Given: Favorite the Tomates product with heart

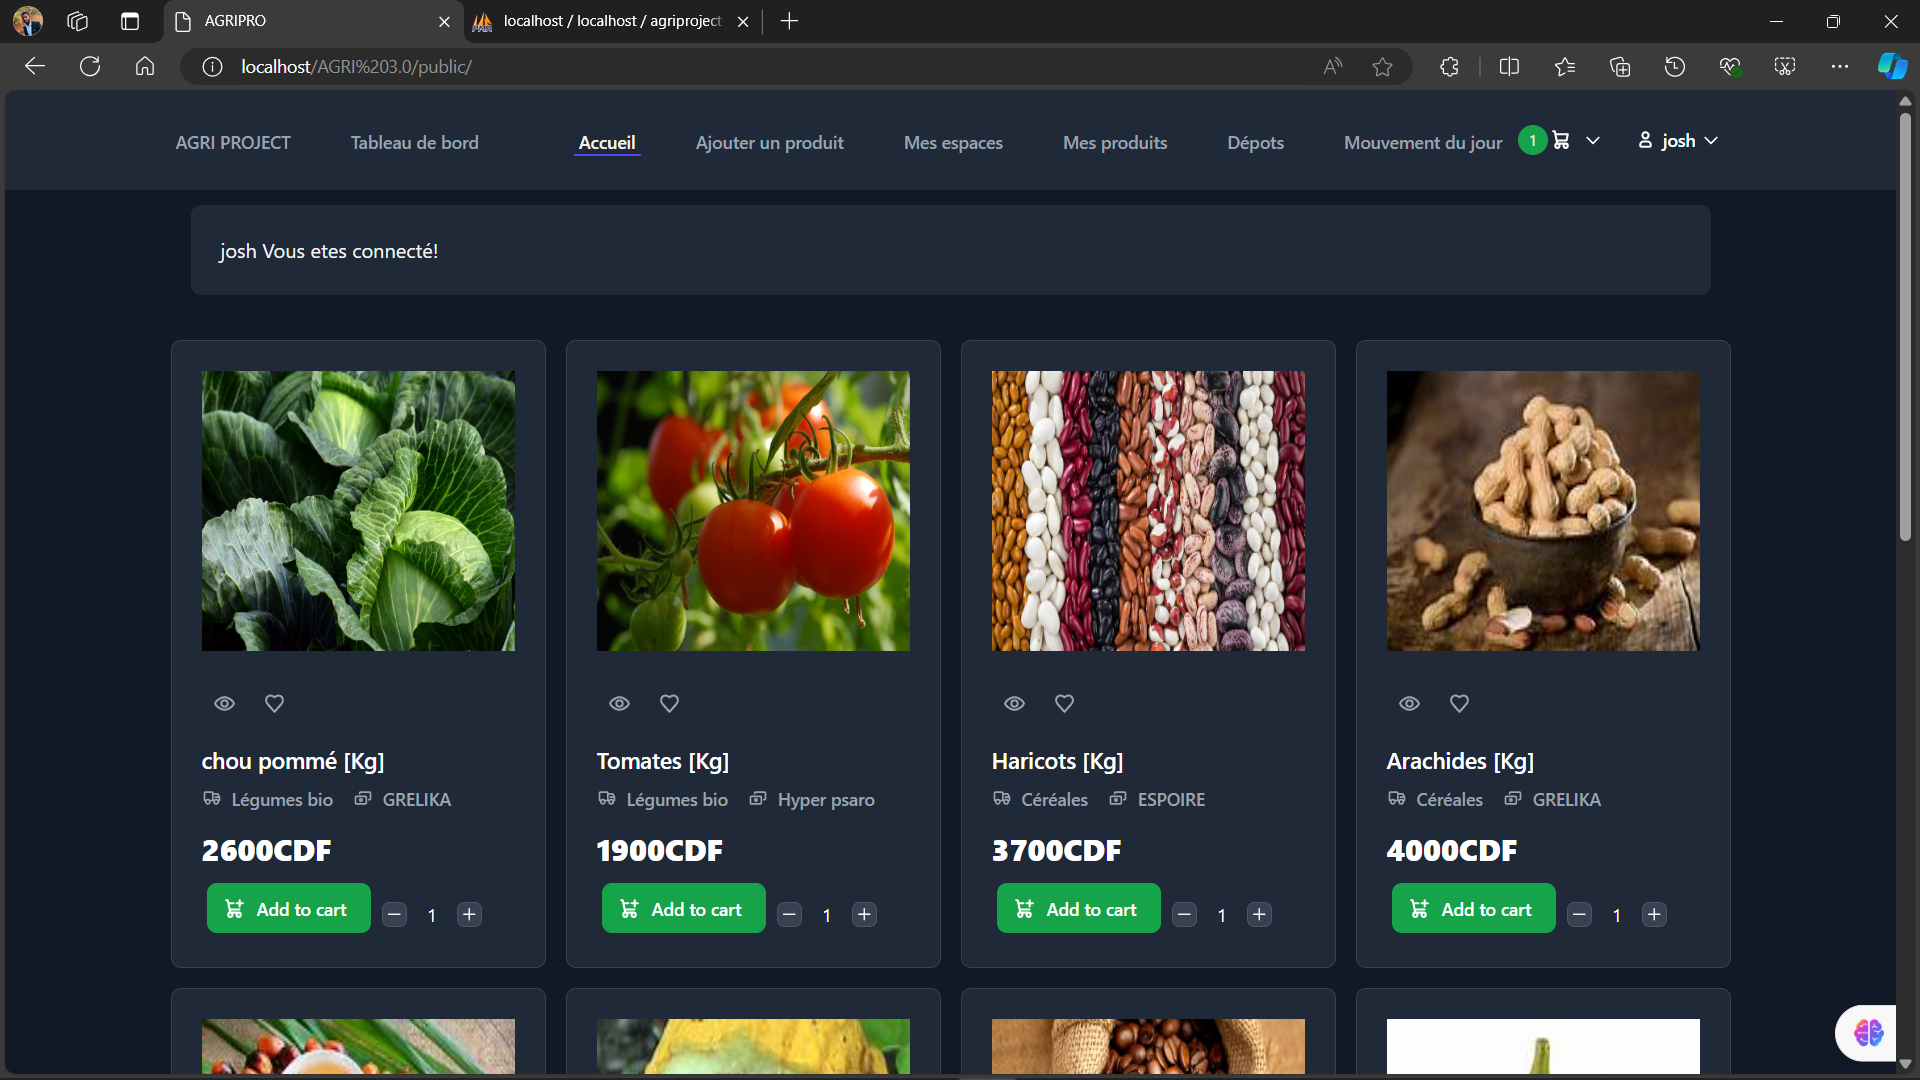Looking at the screenshot, I should 669,704.
